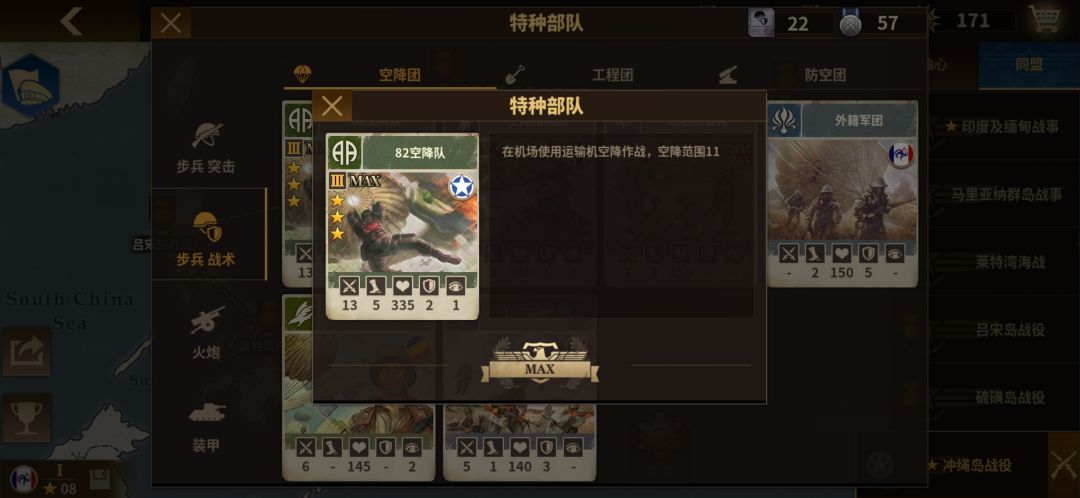Click the share export icon
This screenshot has height=498, width=1080.
(x=26, y=352)
